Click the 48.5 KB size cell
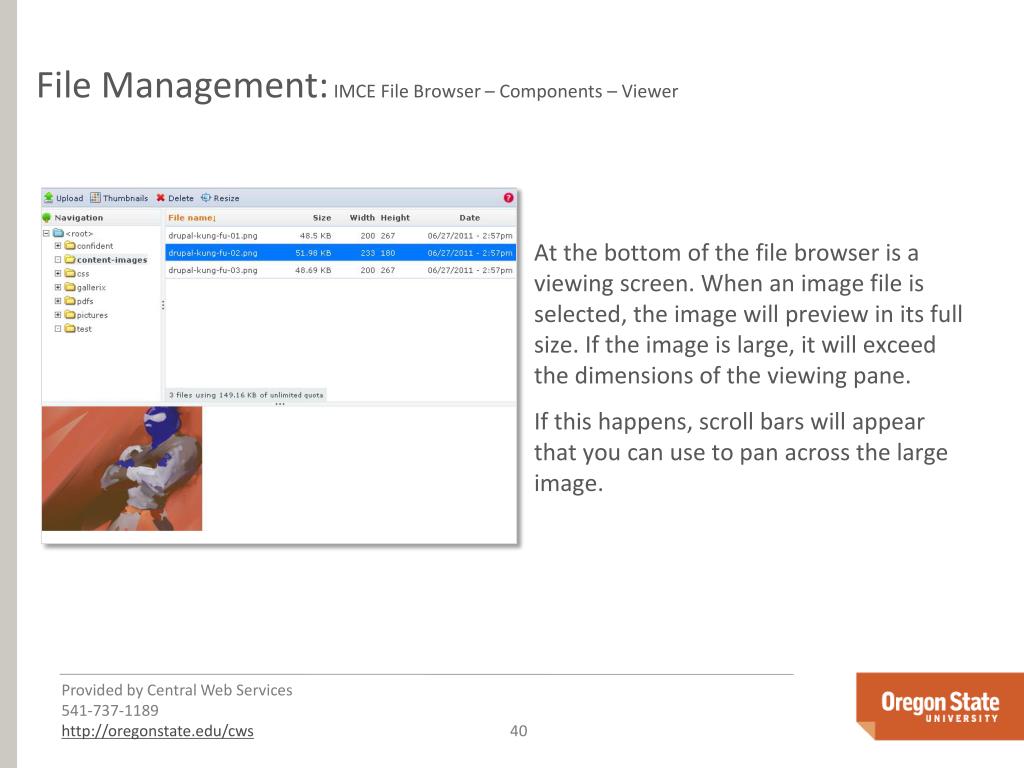 (315, 235)
